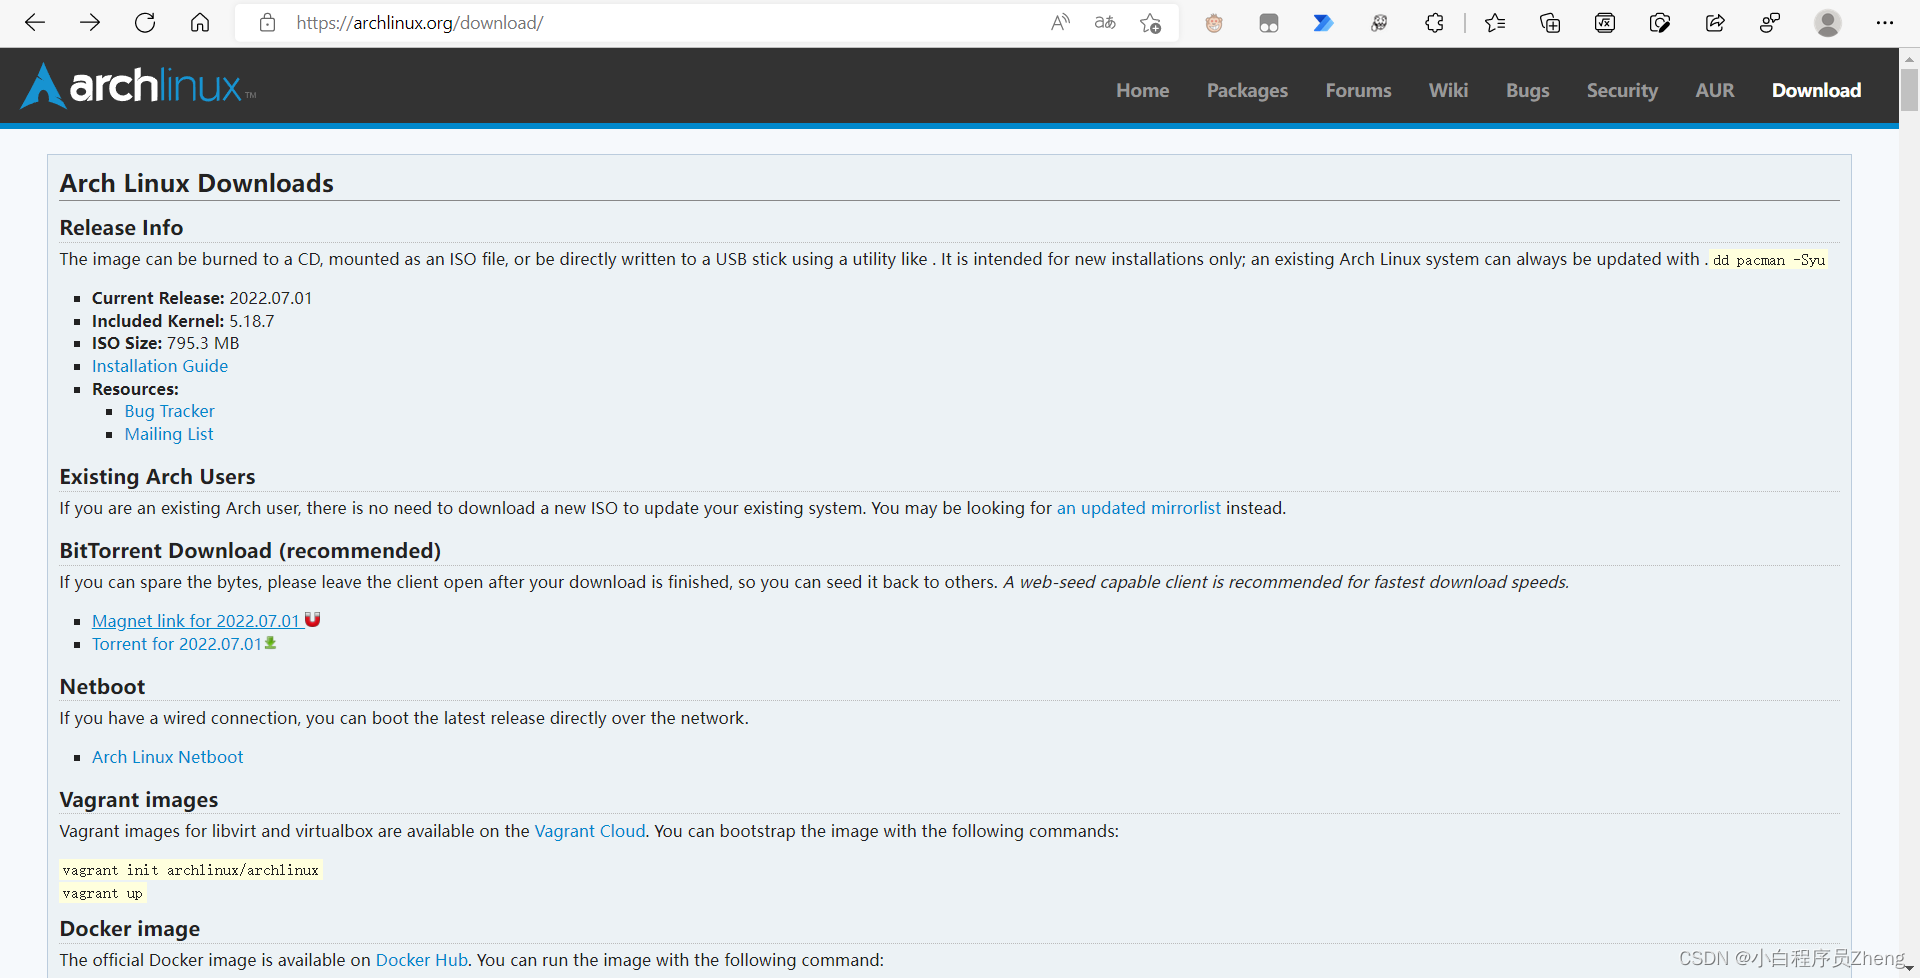This screenshot has height=978, width=1920.
Task: Open the Installation Guide link
Action: click(160, 366)
